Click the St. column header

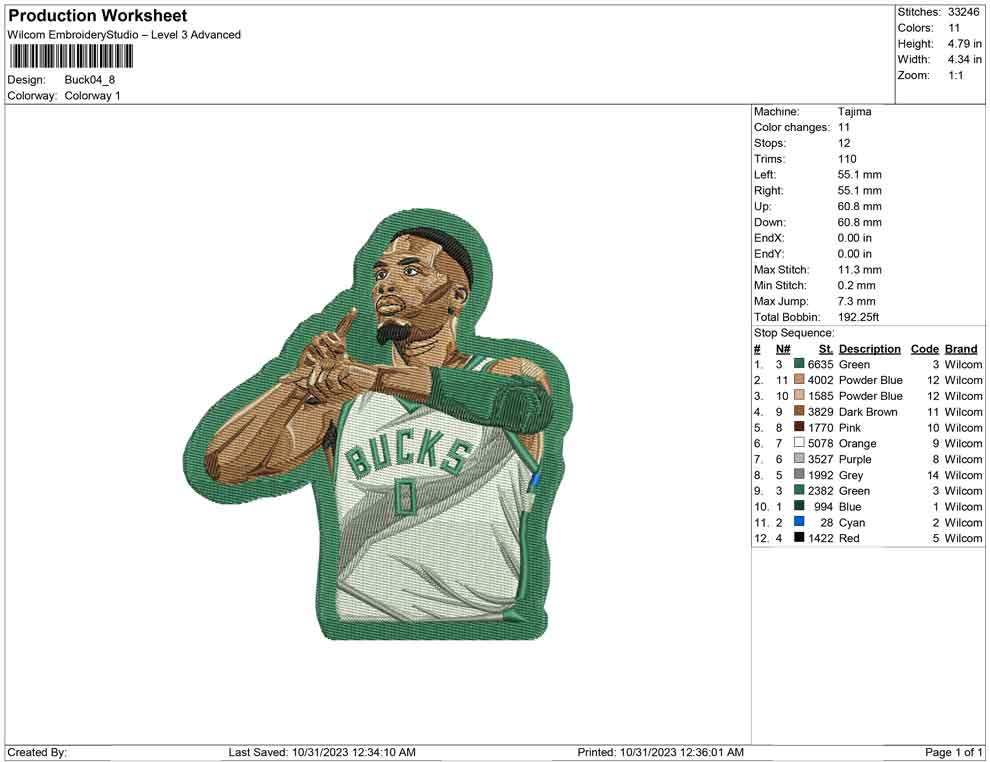[x=826, y=349]
